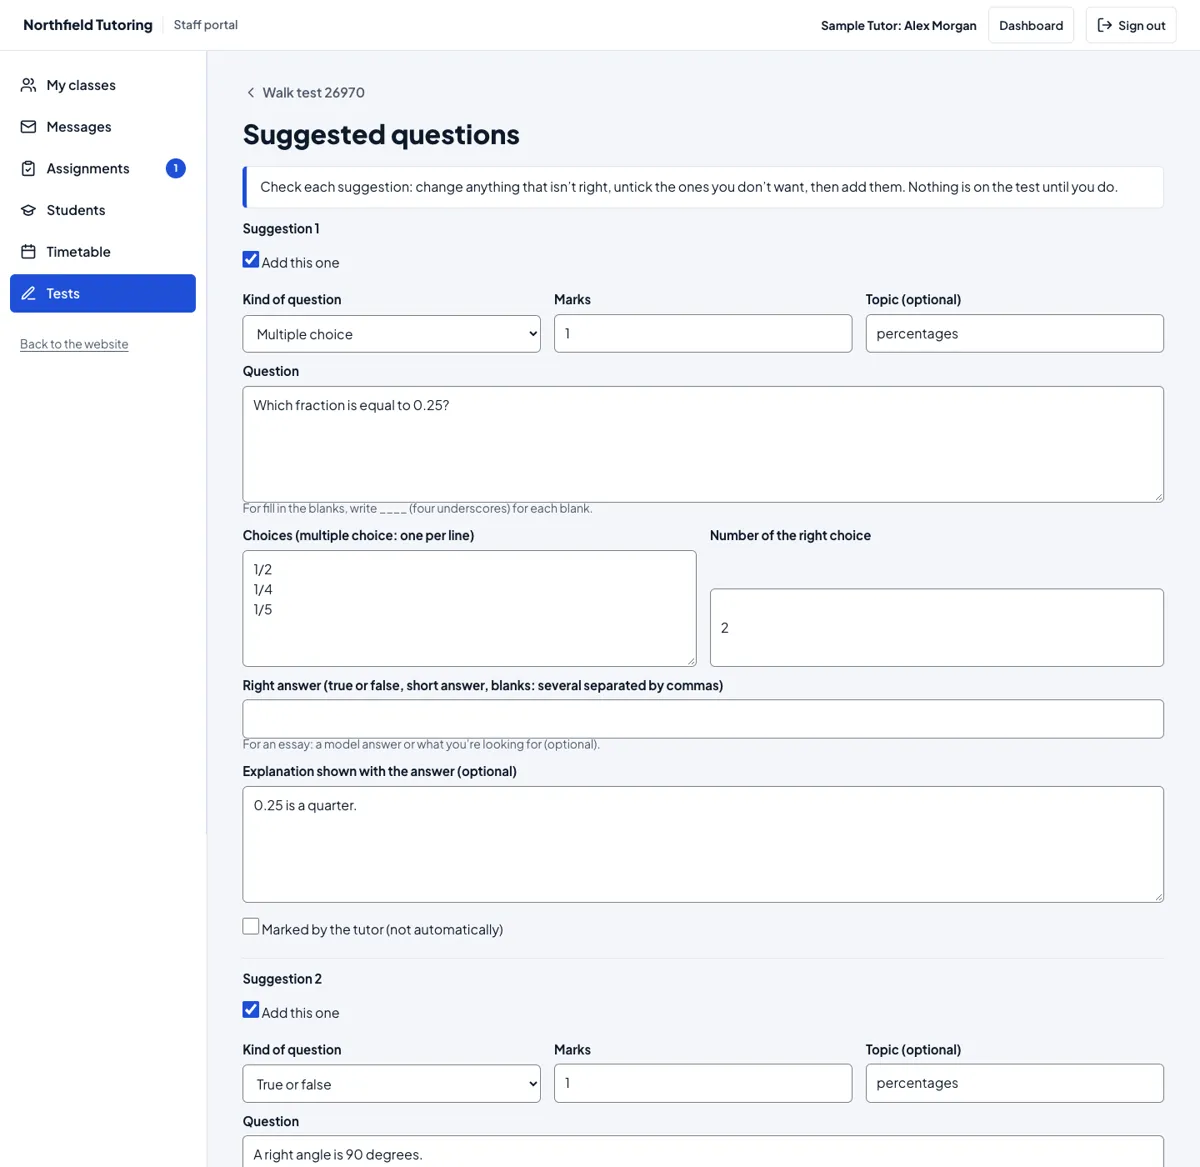
Task: Untick Add this one for Suggestion 1
Action: pyautogui.click(x=251, y=260)
